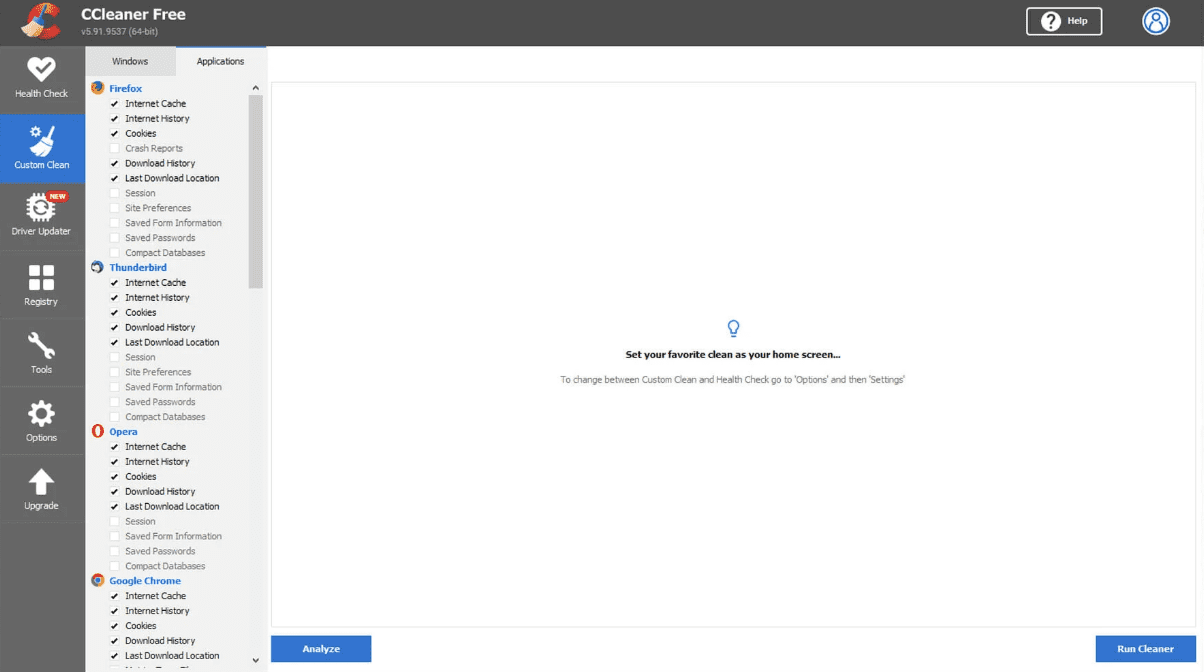Click the Run Cleaner button
The width and height of the screenshot is (1204, 672).
tap(1145, 649)
